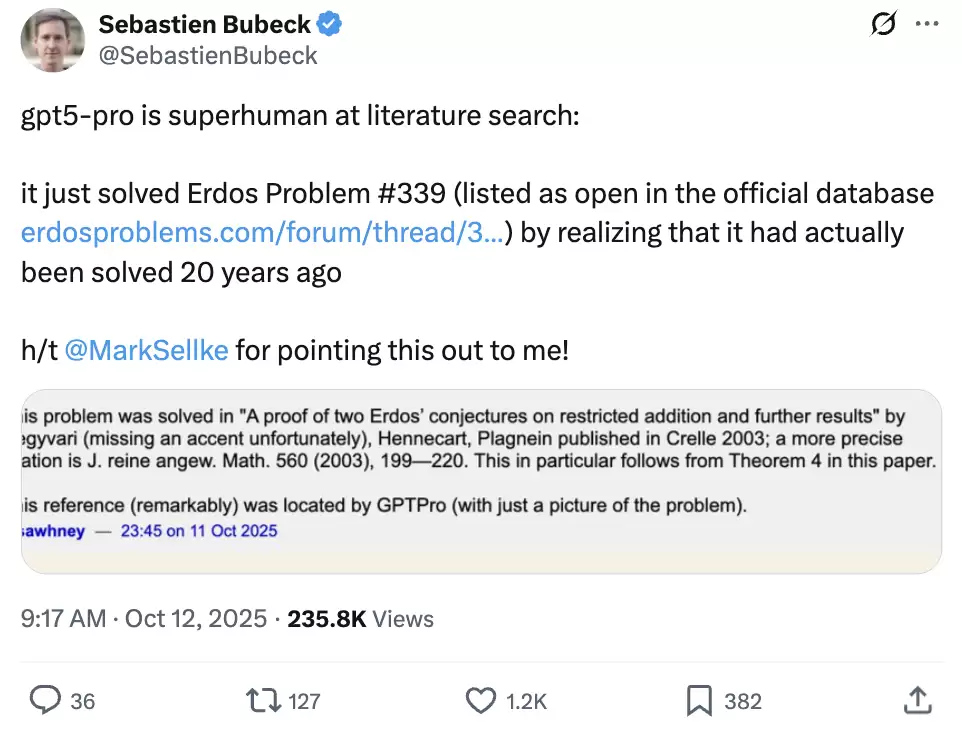Viewport: 962px width, 732px height.
Task: Click the Sebastien Bubeck display name
Action: point(204,25)
